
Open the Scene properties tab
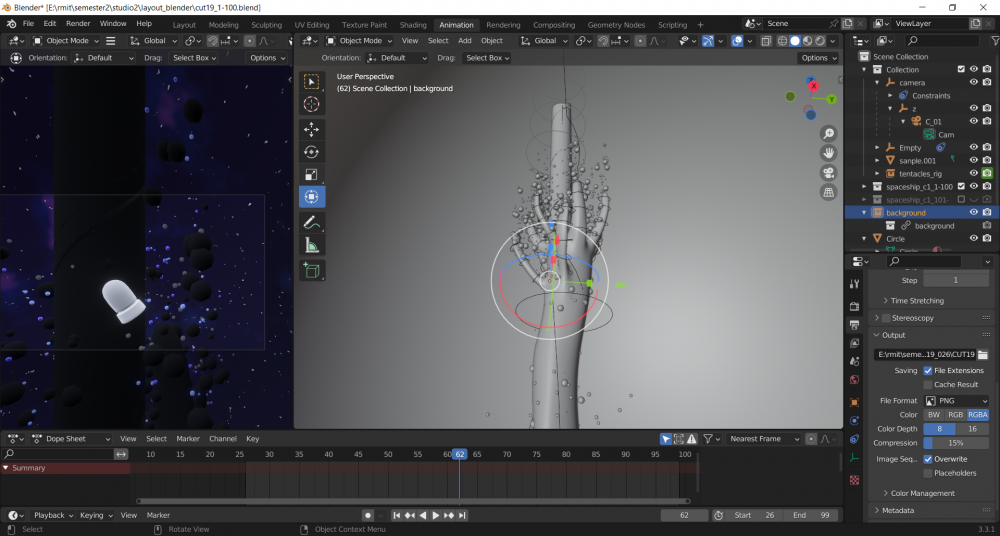(855, 361)
